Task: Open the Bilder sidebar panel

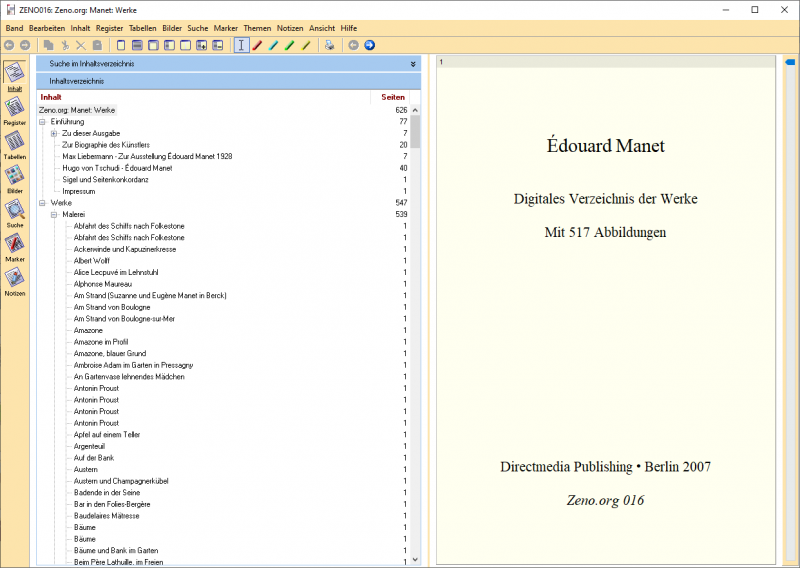Action: [x=15, y=176]
